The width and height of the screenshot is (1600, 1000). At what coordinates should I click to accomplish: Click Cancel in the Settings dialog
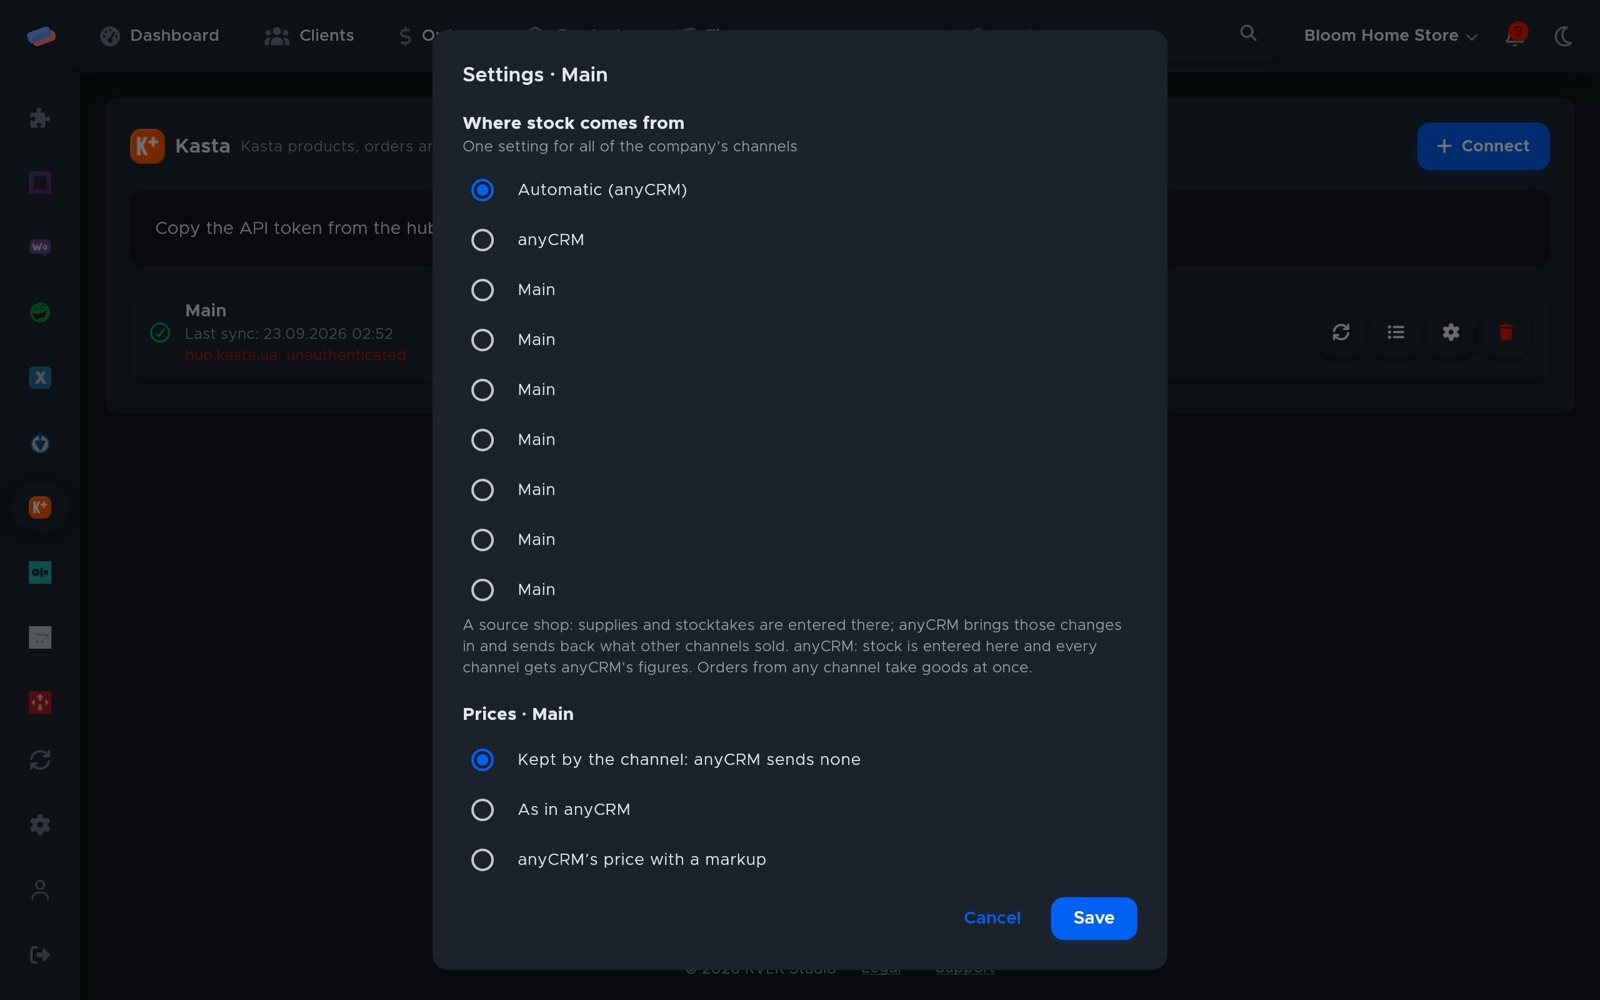point(992,918)
